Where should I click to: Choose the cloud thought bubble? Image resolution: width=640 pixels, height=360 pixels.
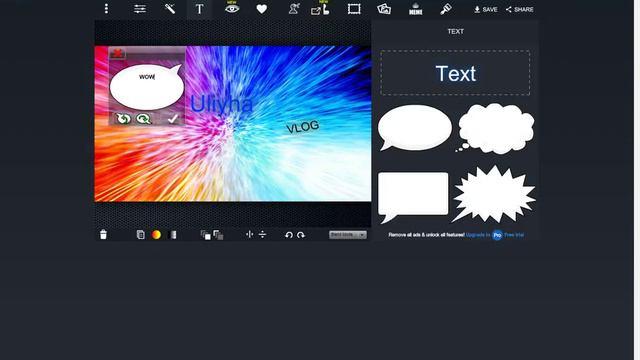[495, 128]
